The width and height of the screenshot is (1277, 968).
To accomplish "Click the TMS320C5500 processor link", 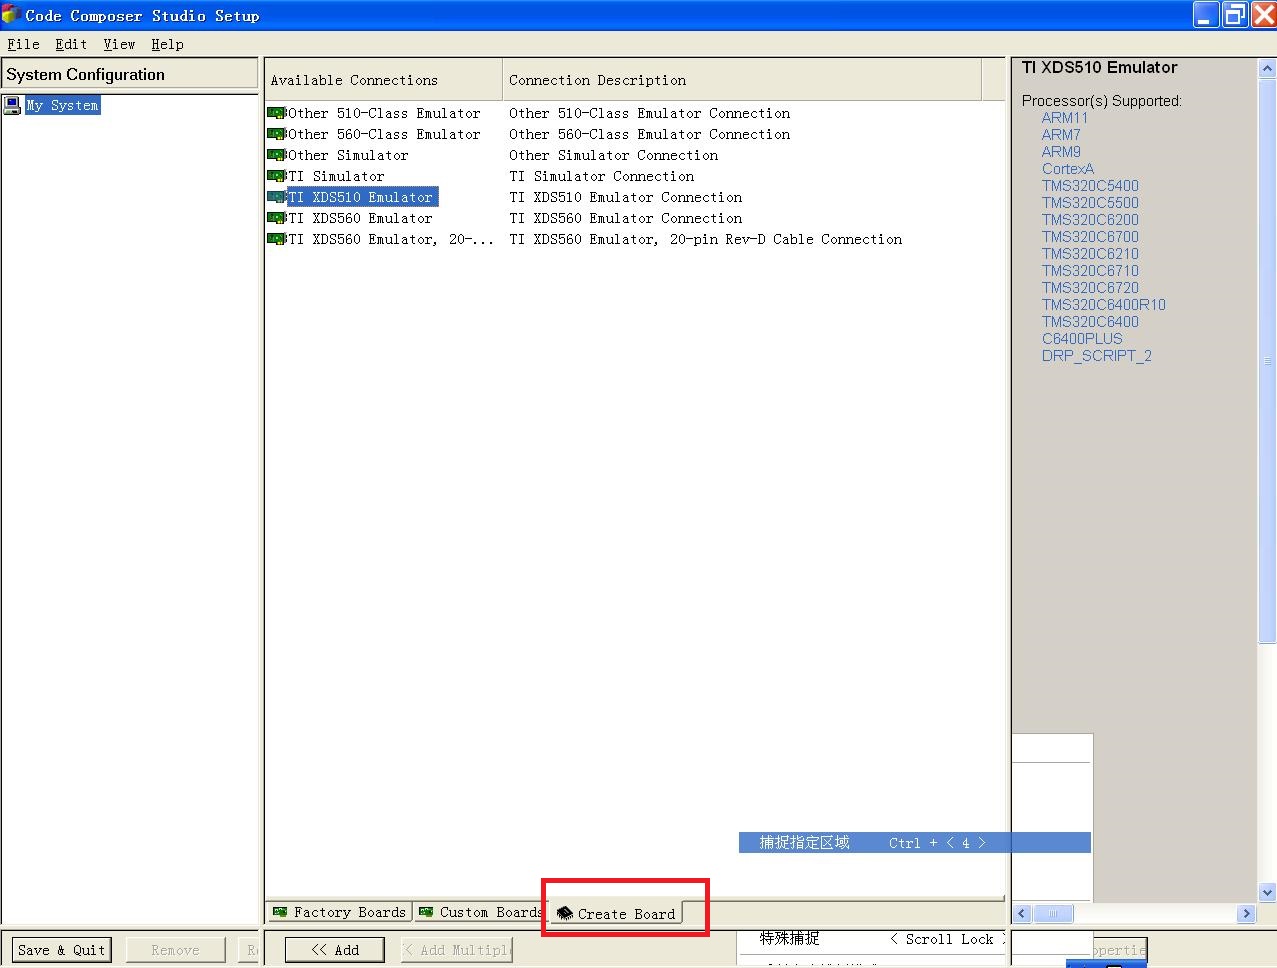I will click(x=1090, y=203).
